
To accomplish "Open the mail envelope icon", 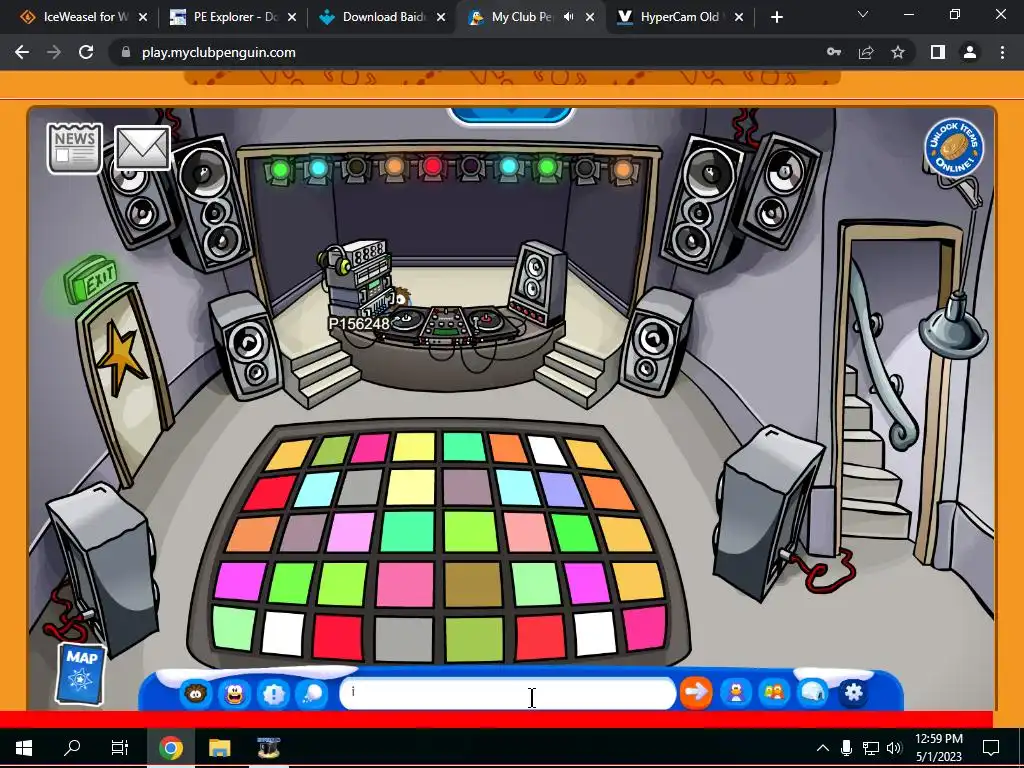I will tap(142, 148).
